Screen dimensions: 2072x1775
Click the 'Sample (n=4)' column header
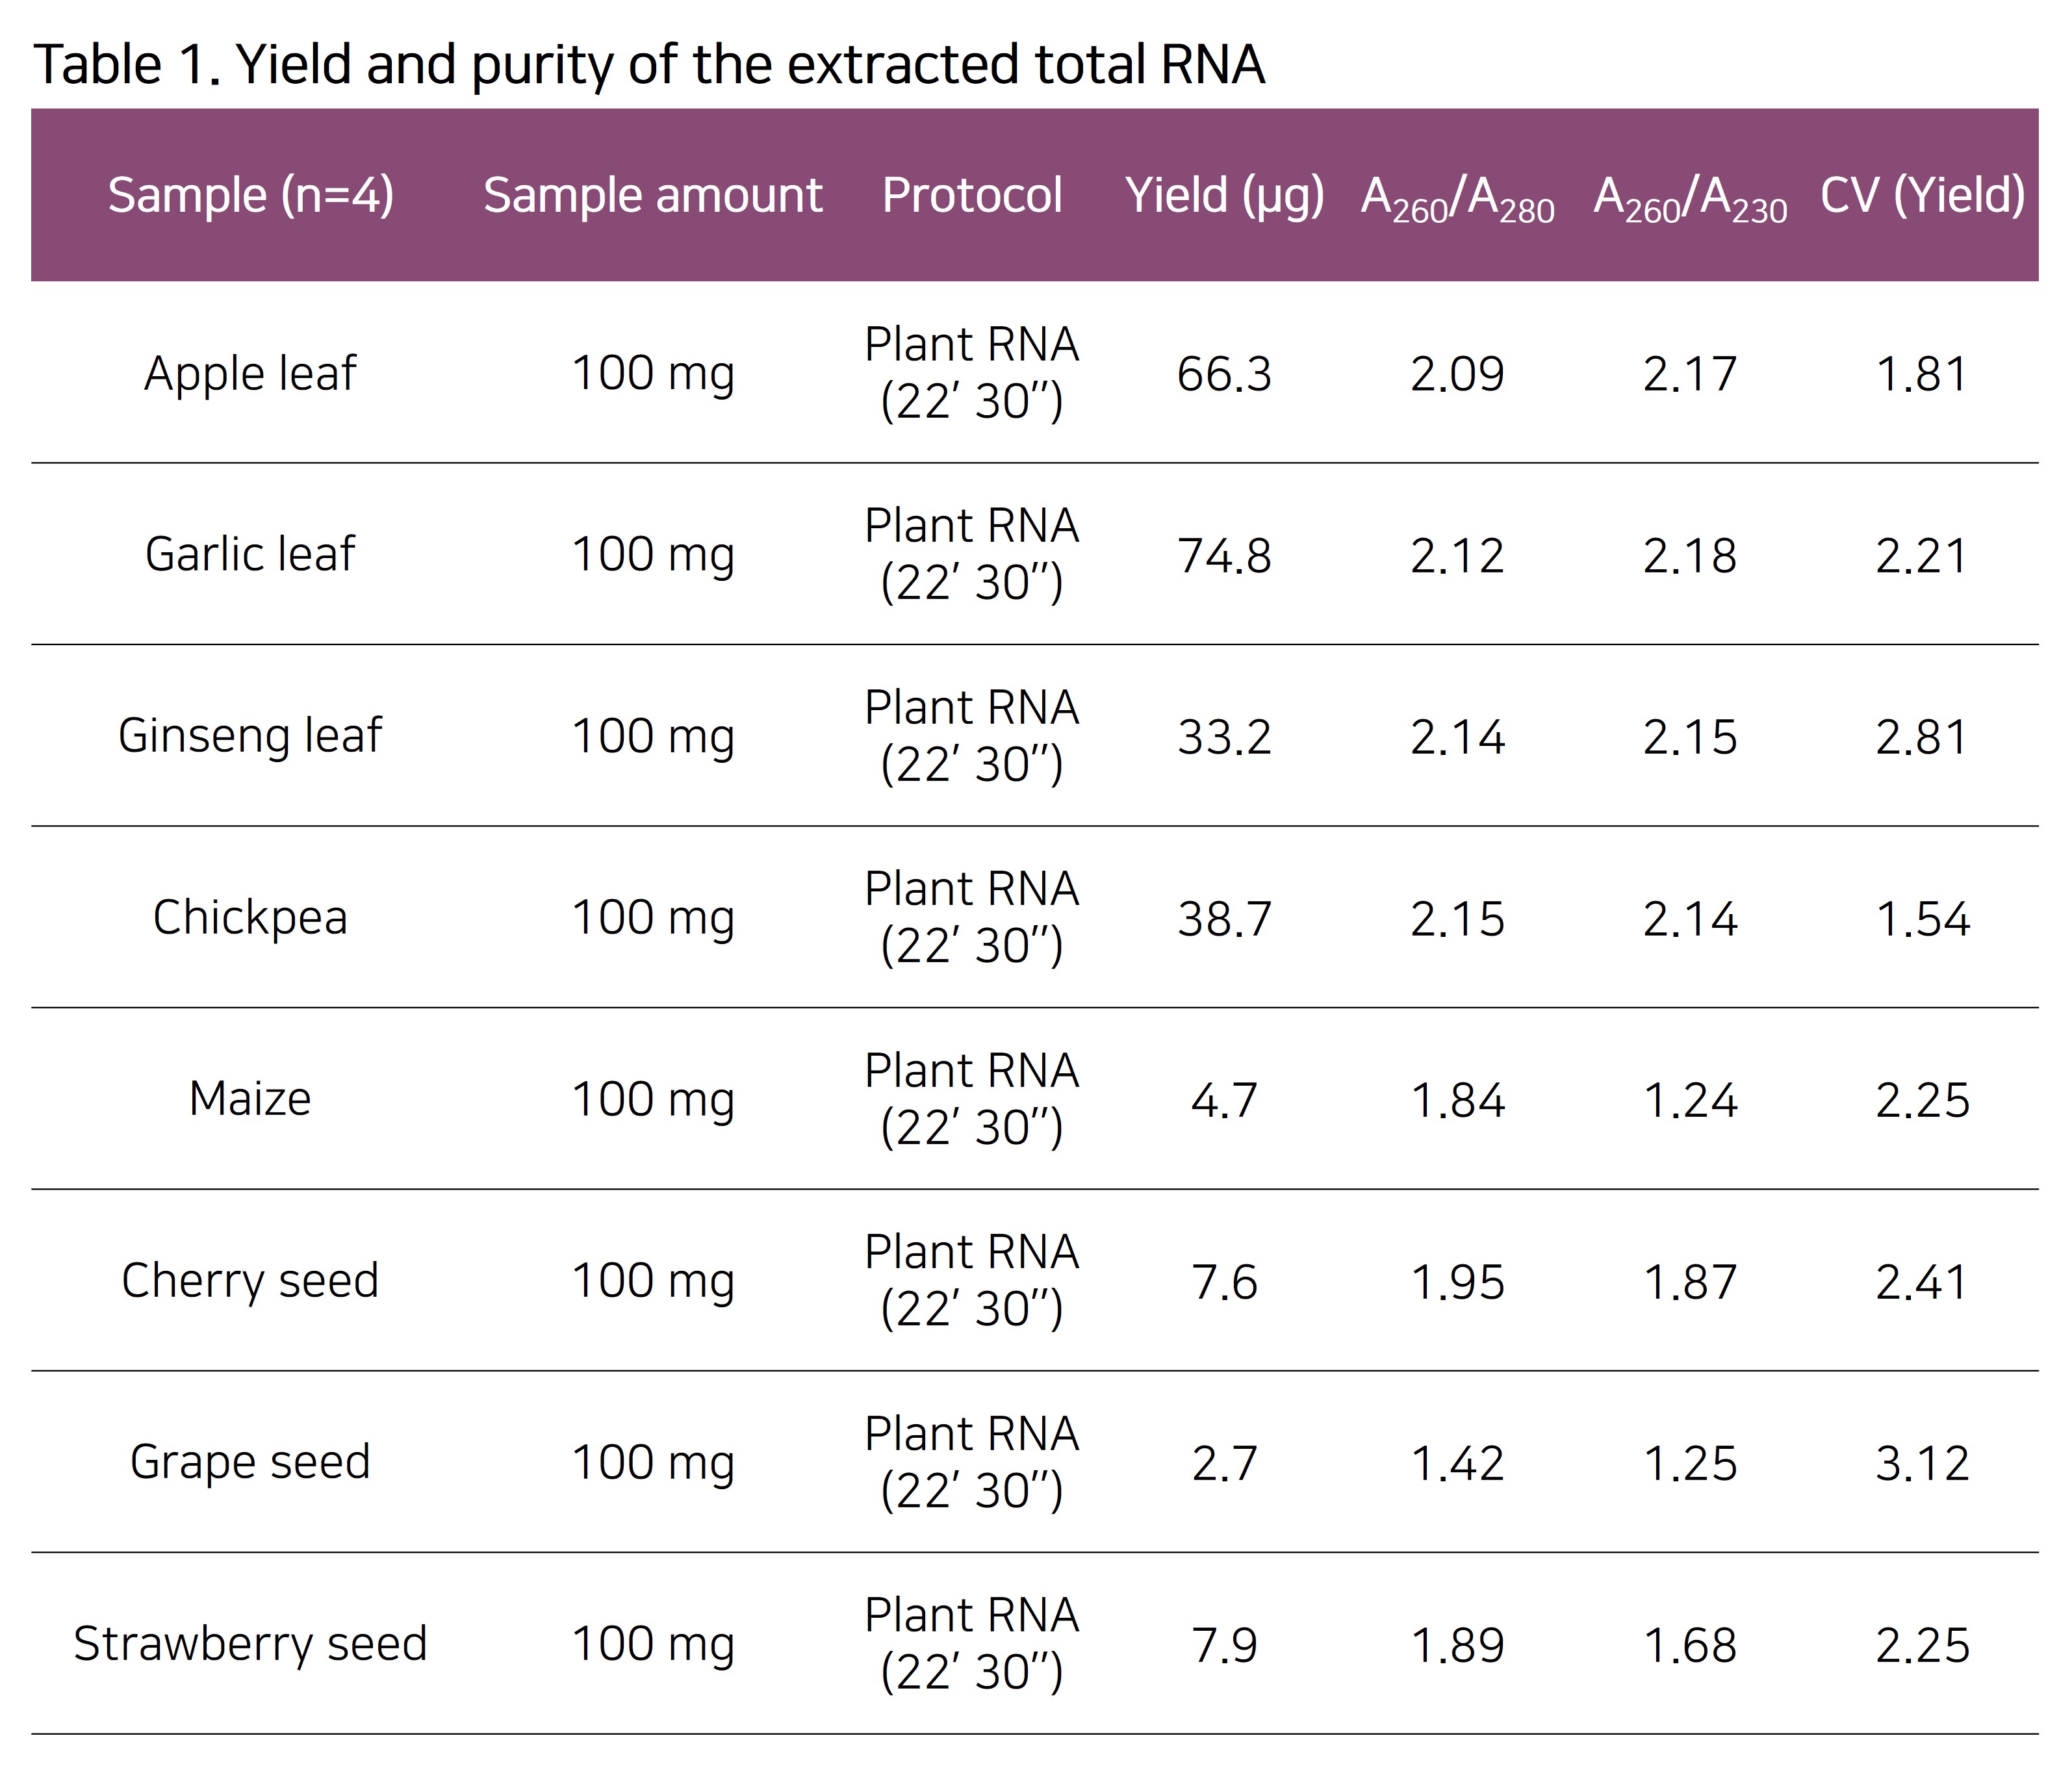(x=250, y=195)
